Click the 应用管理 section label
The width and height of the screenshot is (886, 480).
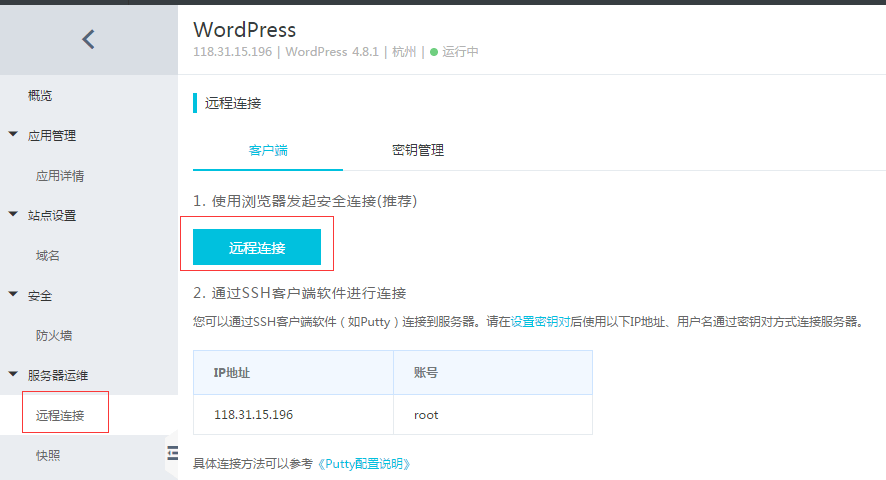point(52,136)
